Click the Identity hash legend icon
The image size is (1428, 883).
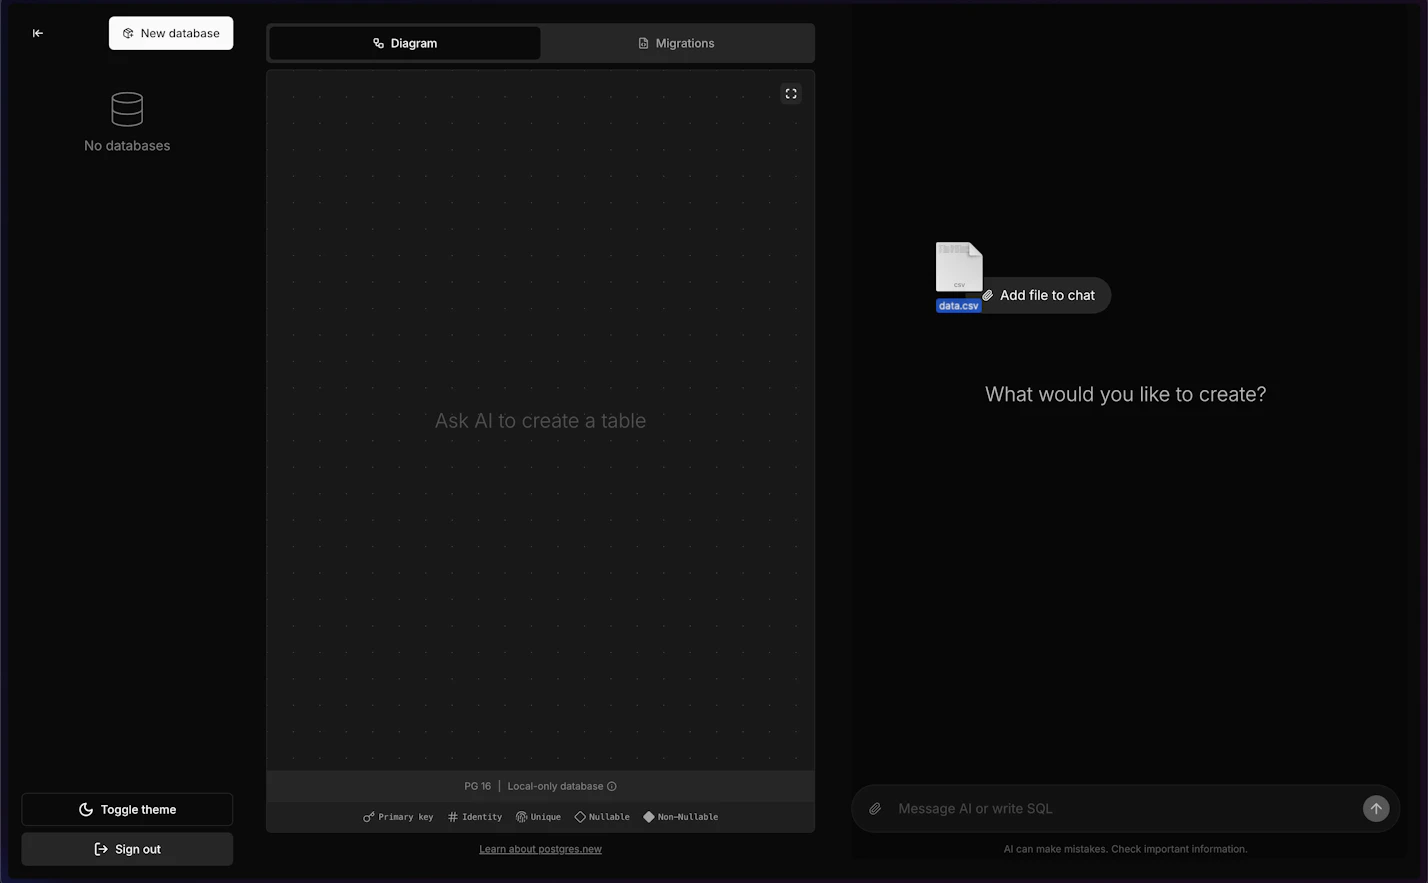point(453,817)
